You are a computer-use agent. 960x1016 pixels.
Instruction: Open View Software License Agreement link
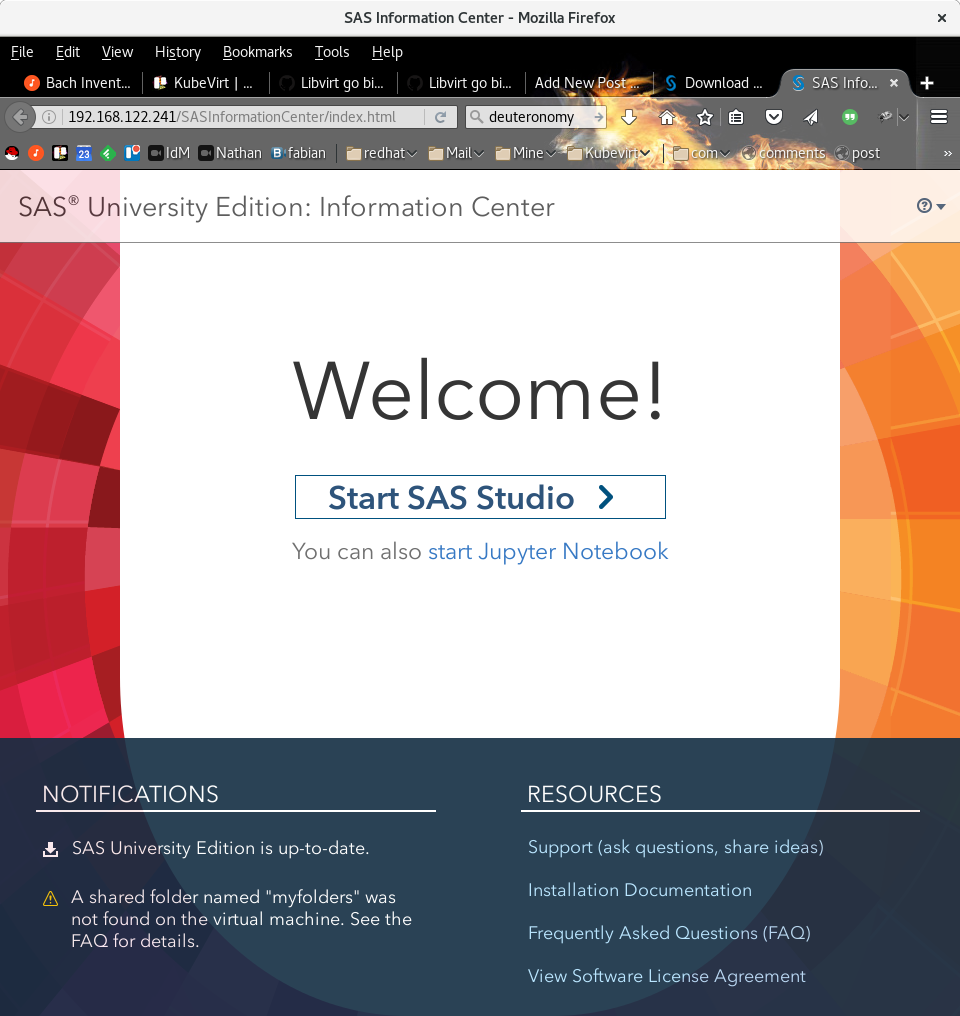click(667, 976)
